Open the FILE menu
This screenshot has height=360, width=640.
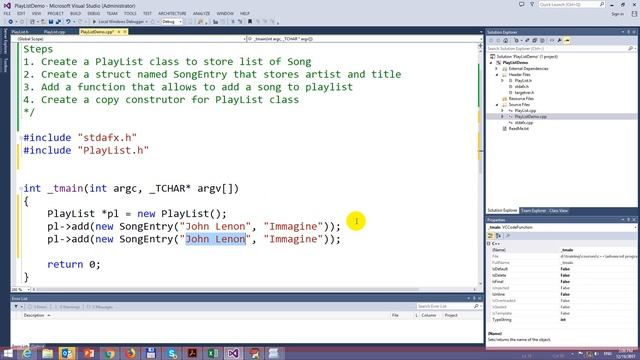coord(7,13)
